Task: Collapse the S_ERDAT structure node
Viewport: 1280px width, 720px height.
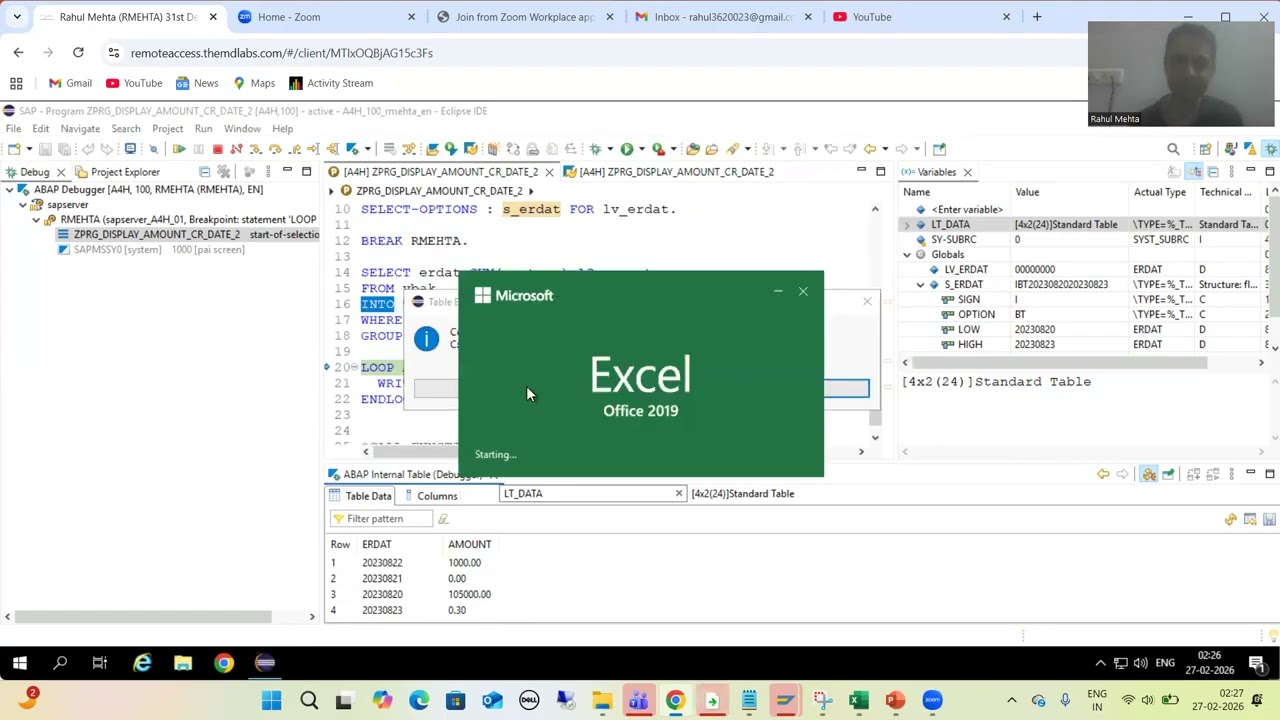Action: click(920, 285)
